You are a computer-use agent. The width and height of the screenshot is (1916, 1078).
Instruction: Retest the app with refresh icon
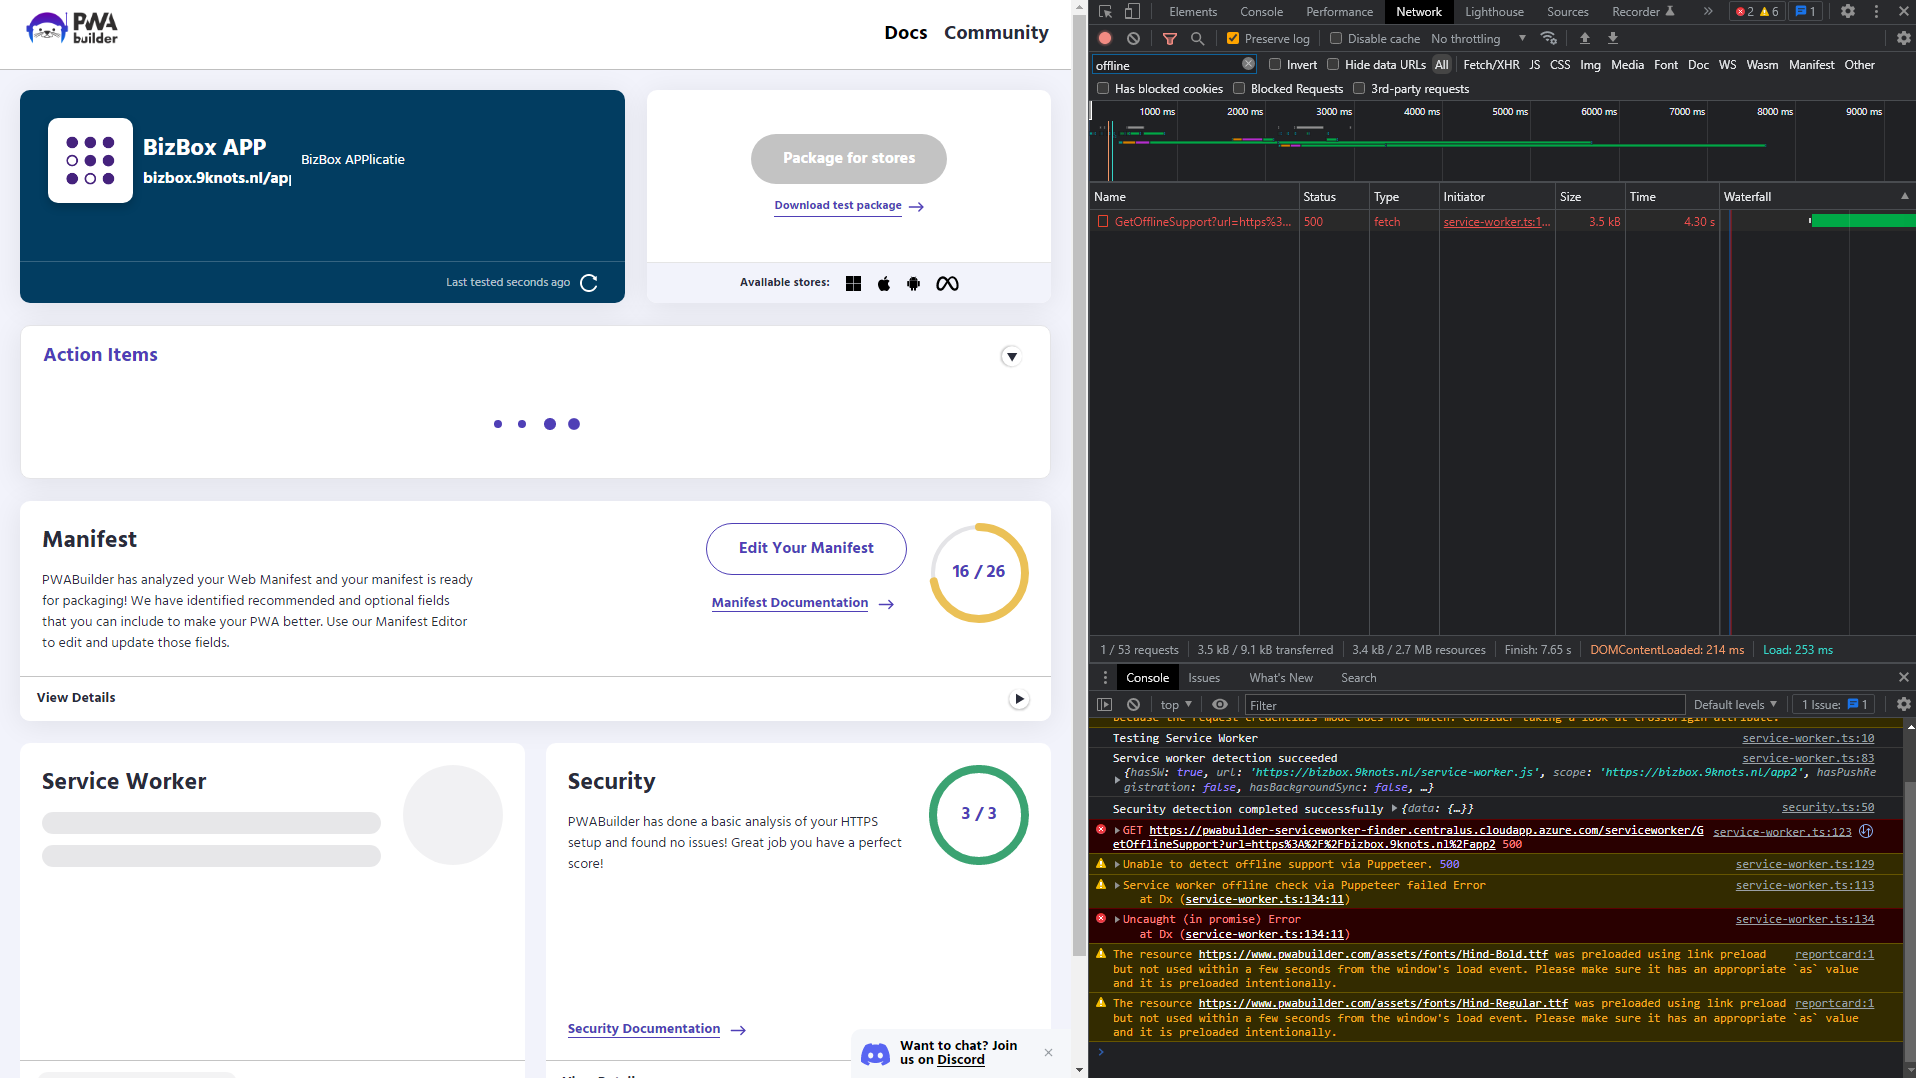click(x=589, y=282)
